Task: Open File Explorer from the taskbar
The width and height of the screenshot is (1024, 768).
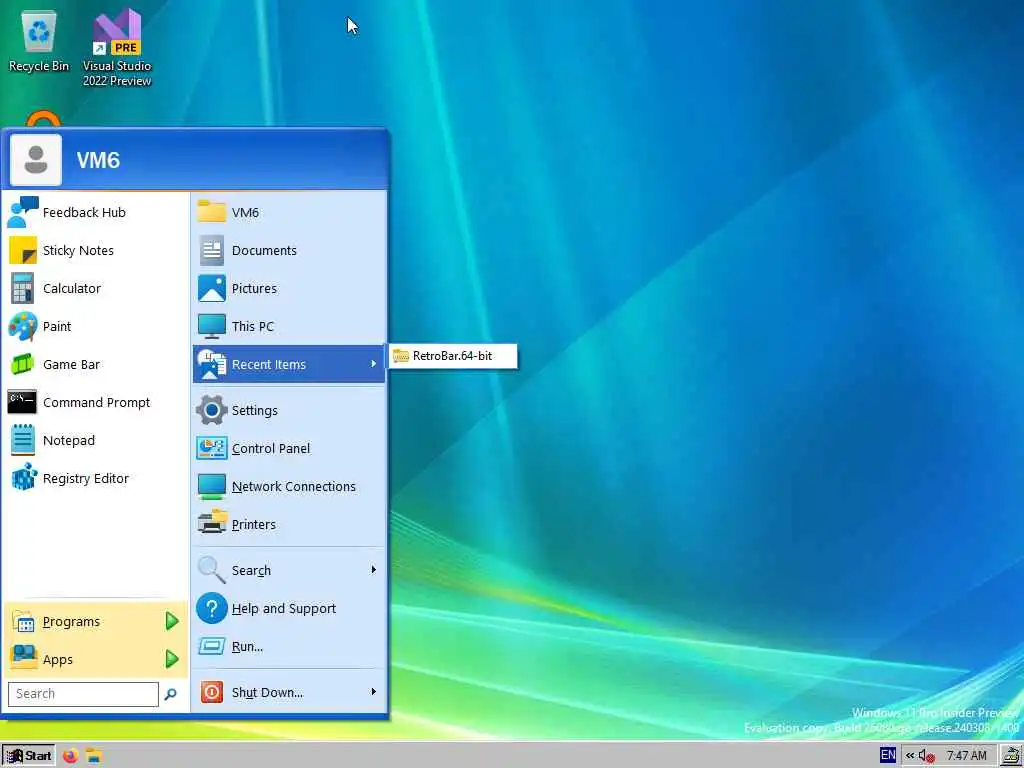Action: pos(94,756)
